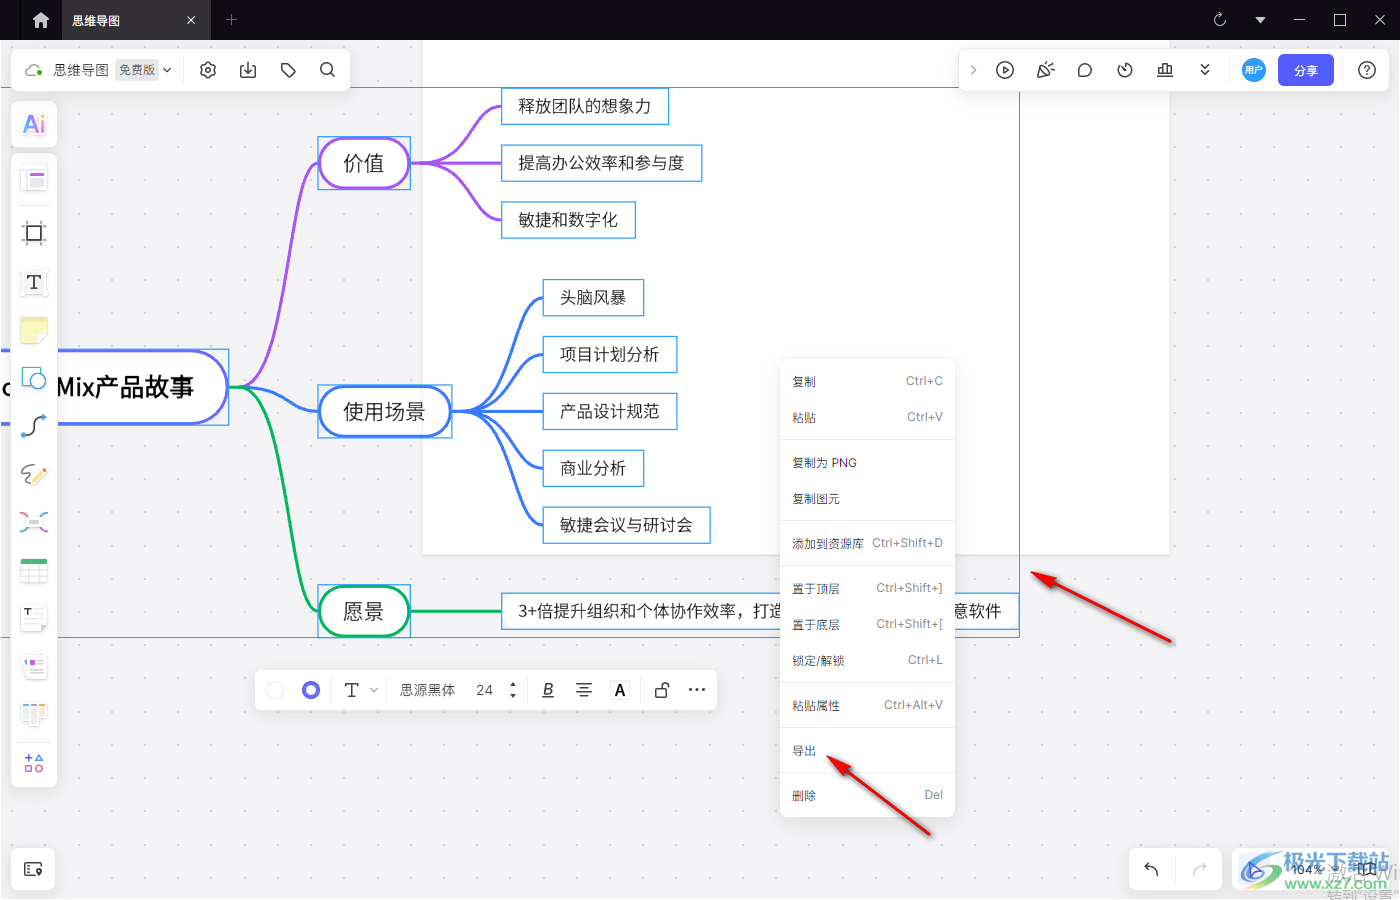Select the connector line tool
Screen dimensions: 1400x900
coord(34,426)
